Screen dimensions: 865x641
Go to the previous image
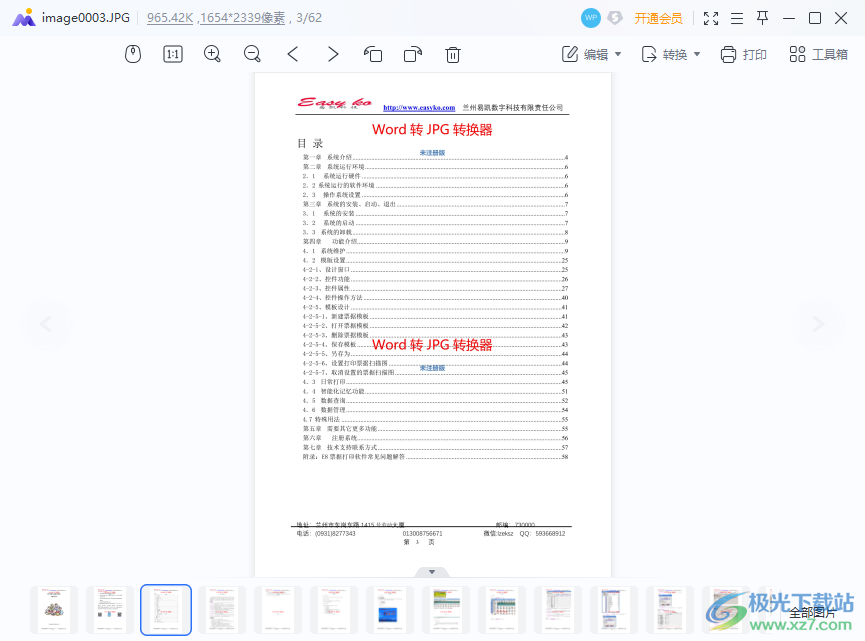292,54
